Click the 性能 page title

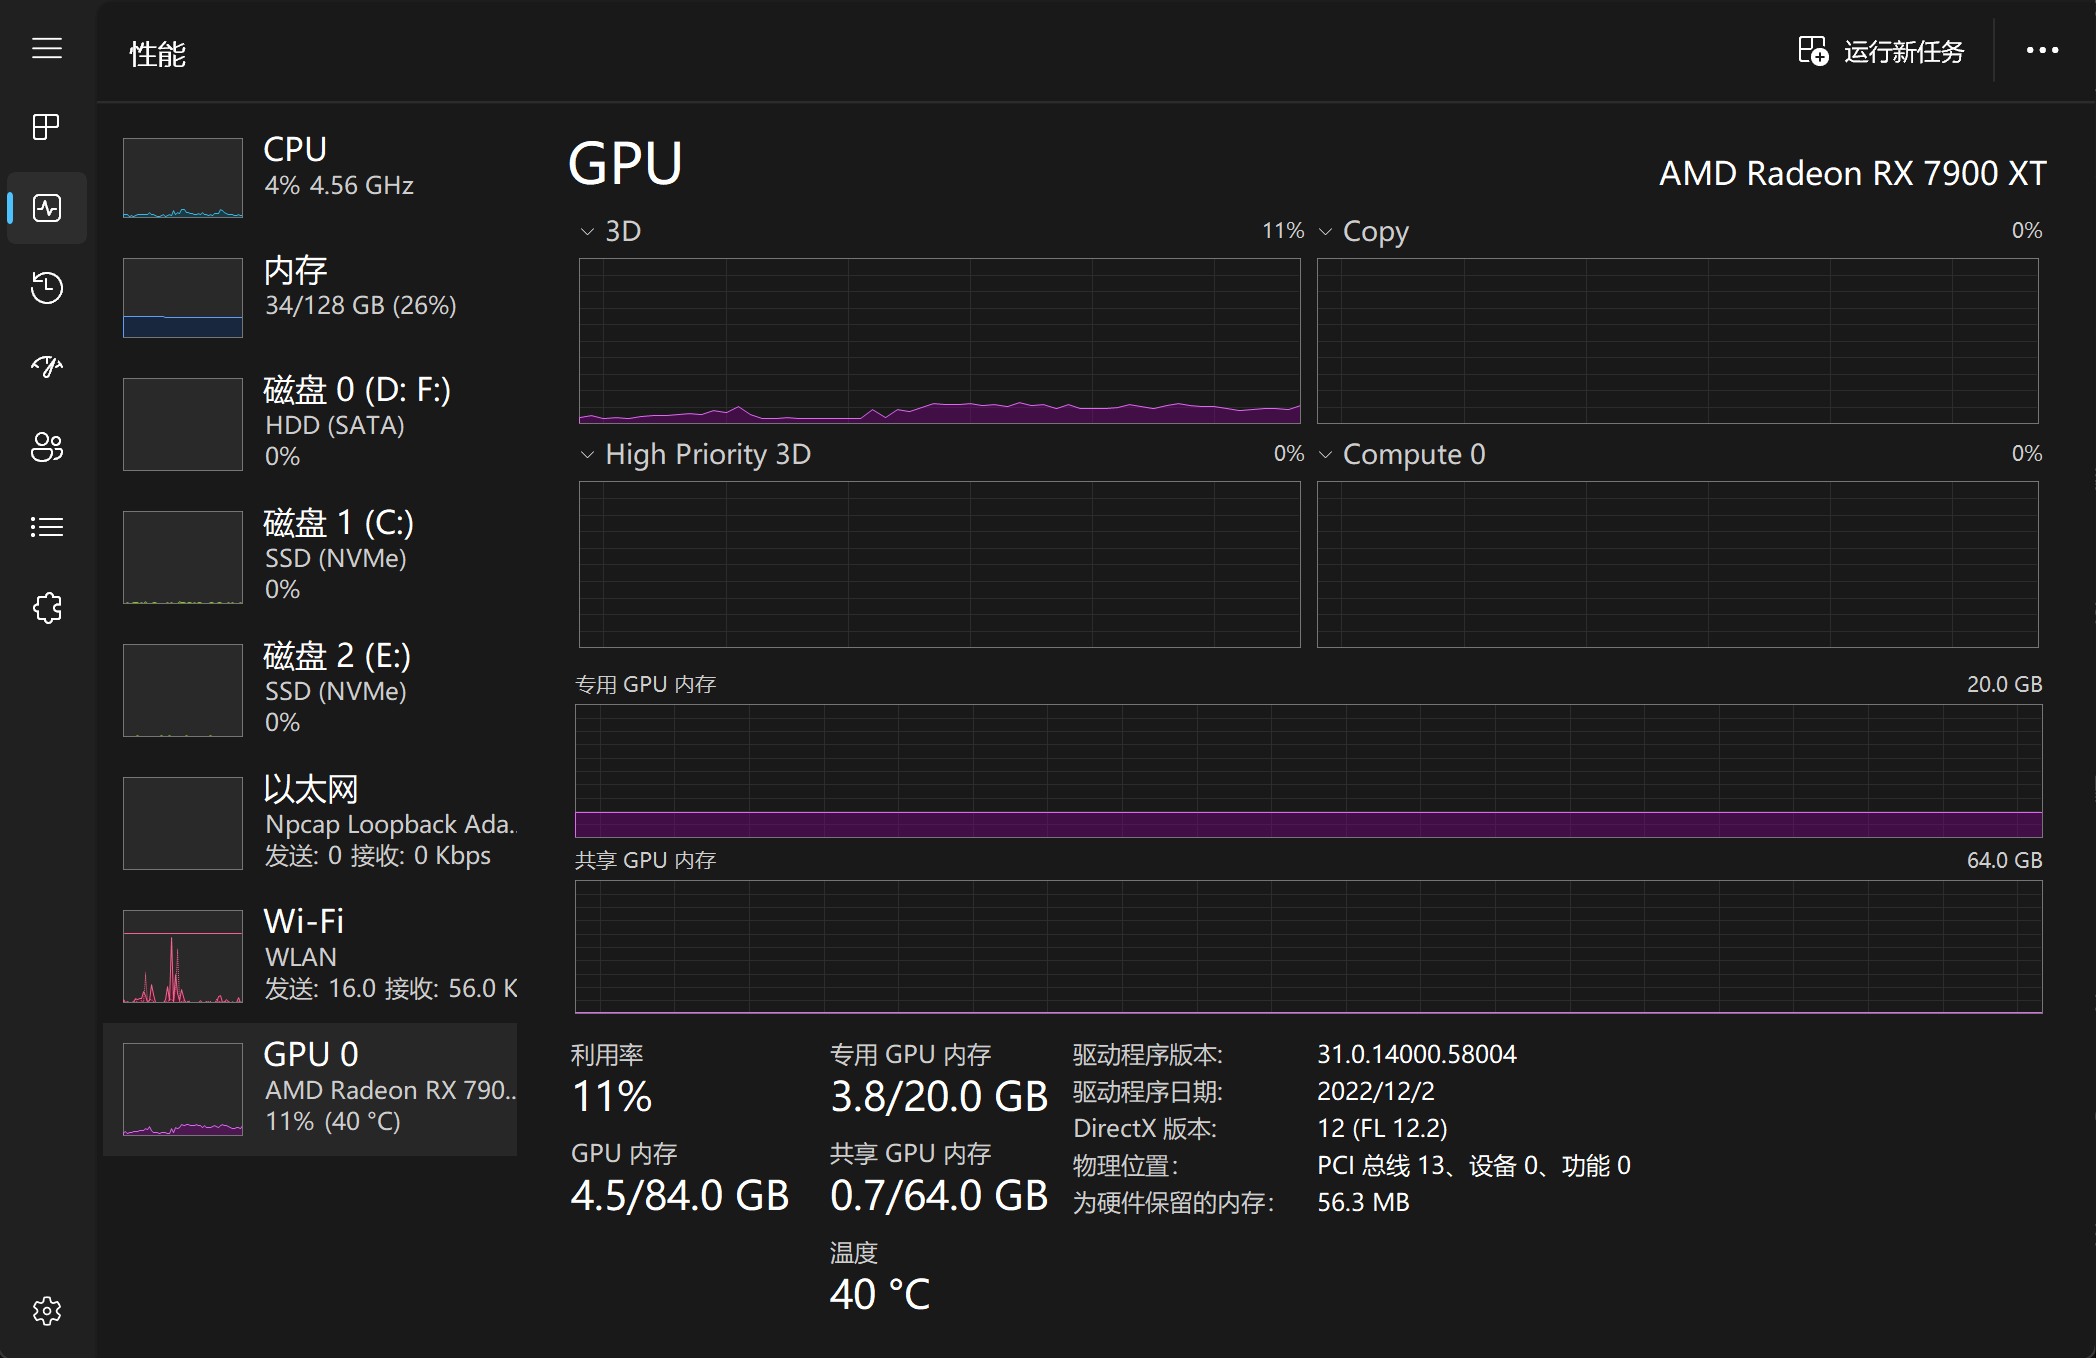(x=158, y=54)
